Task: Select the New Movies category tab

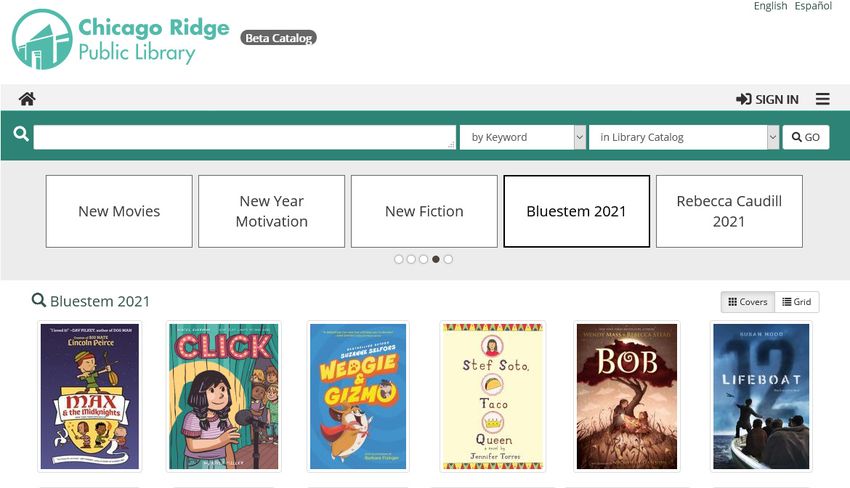Action: (x=119, y=211)
